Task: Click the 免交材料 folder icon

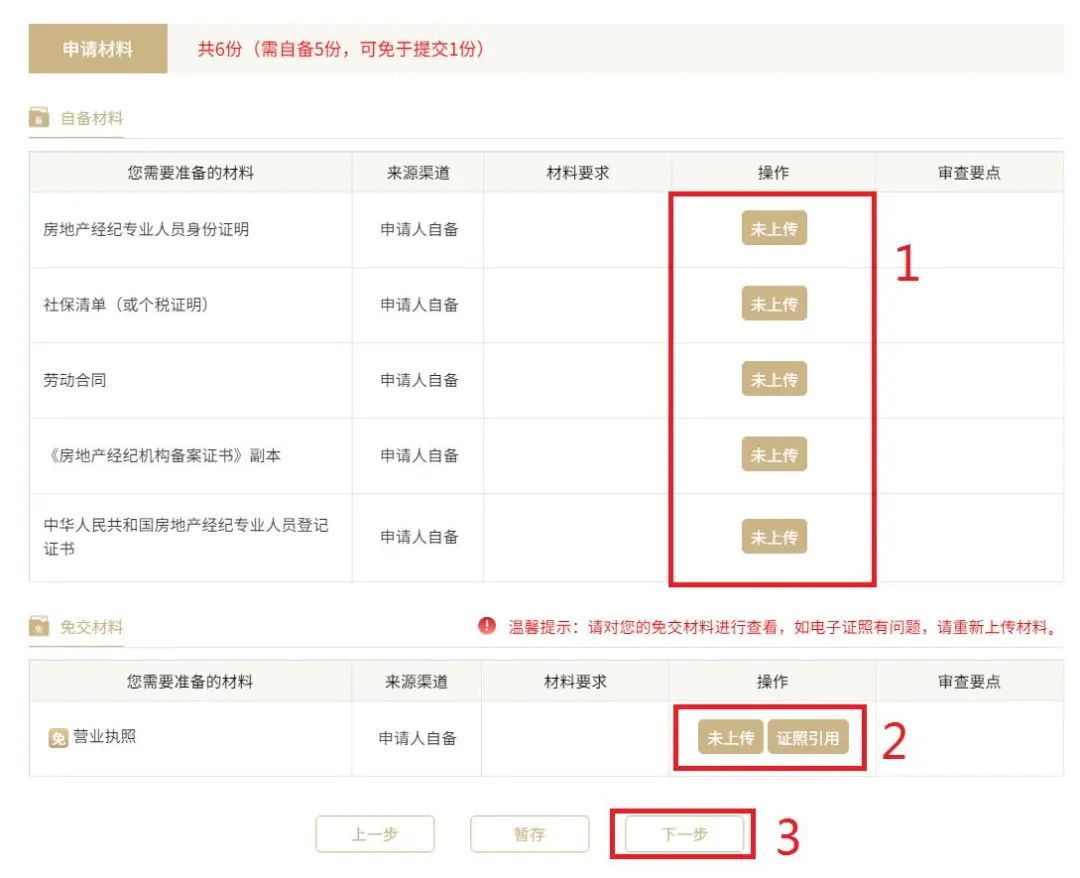Action: pos(39,628)
